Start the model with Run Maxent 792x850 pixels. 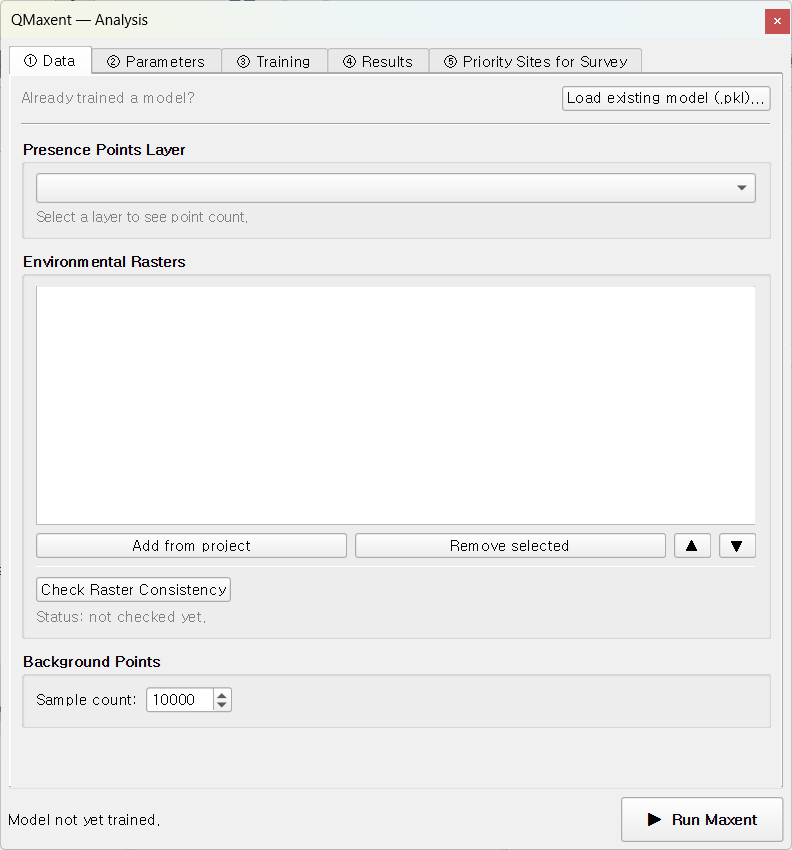coord(702,819)
